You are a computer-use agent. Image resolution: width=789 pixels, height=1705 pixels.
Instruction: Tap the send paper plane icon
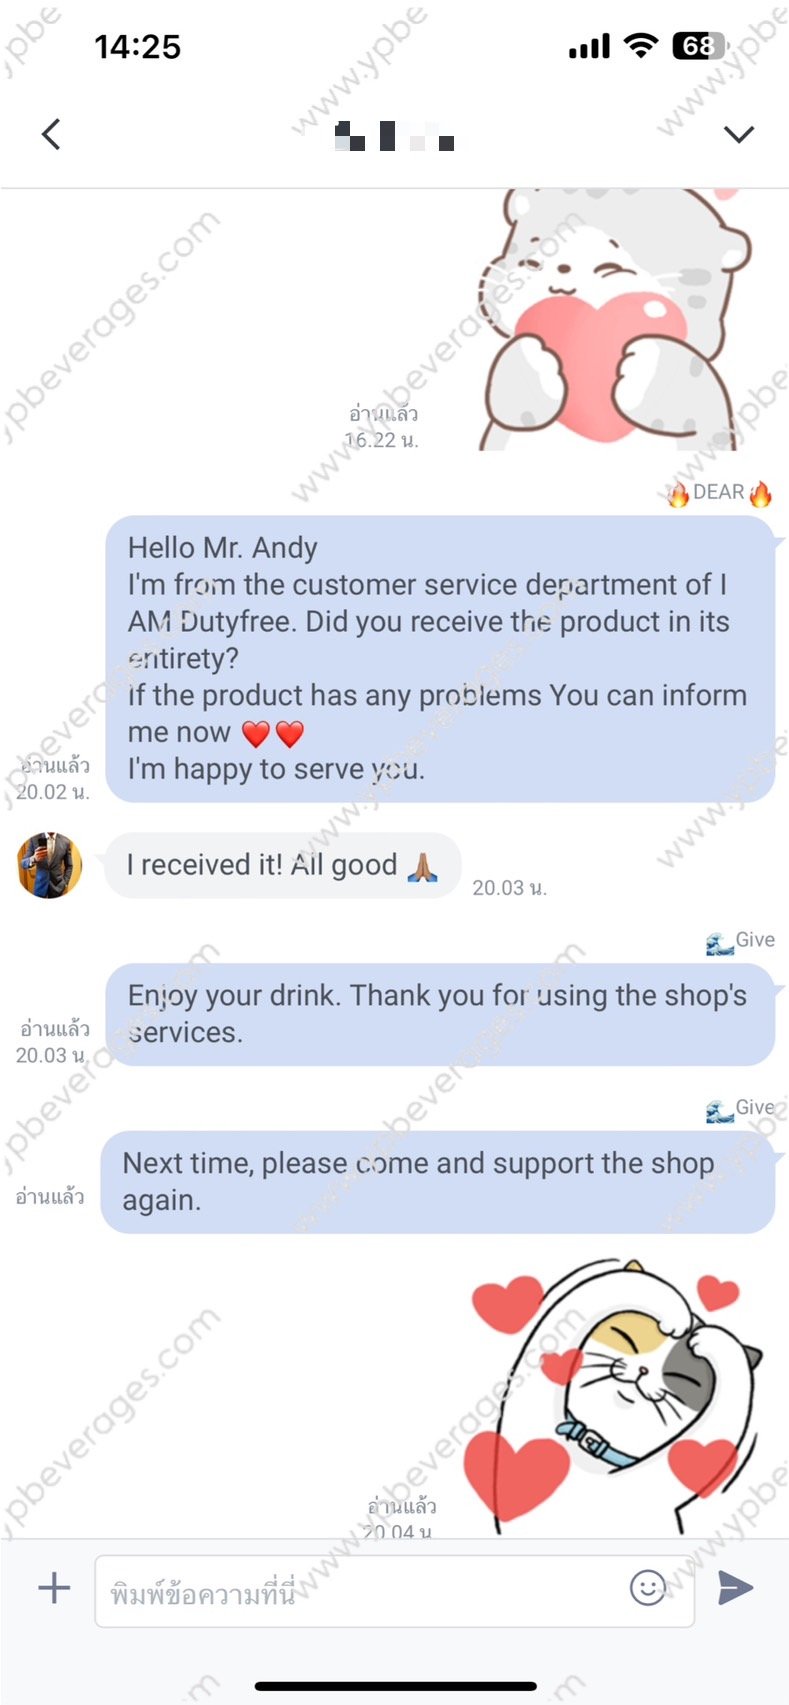pyautogui.click(x=735, y=1587)
